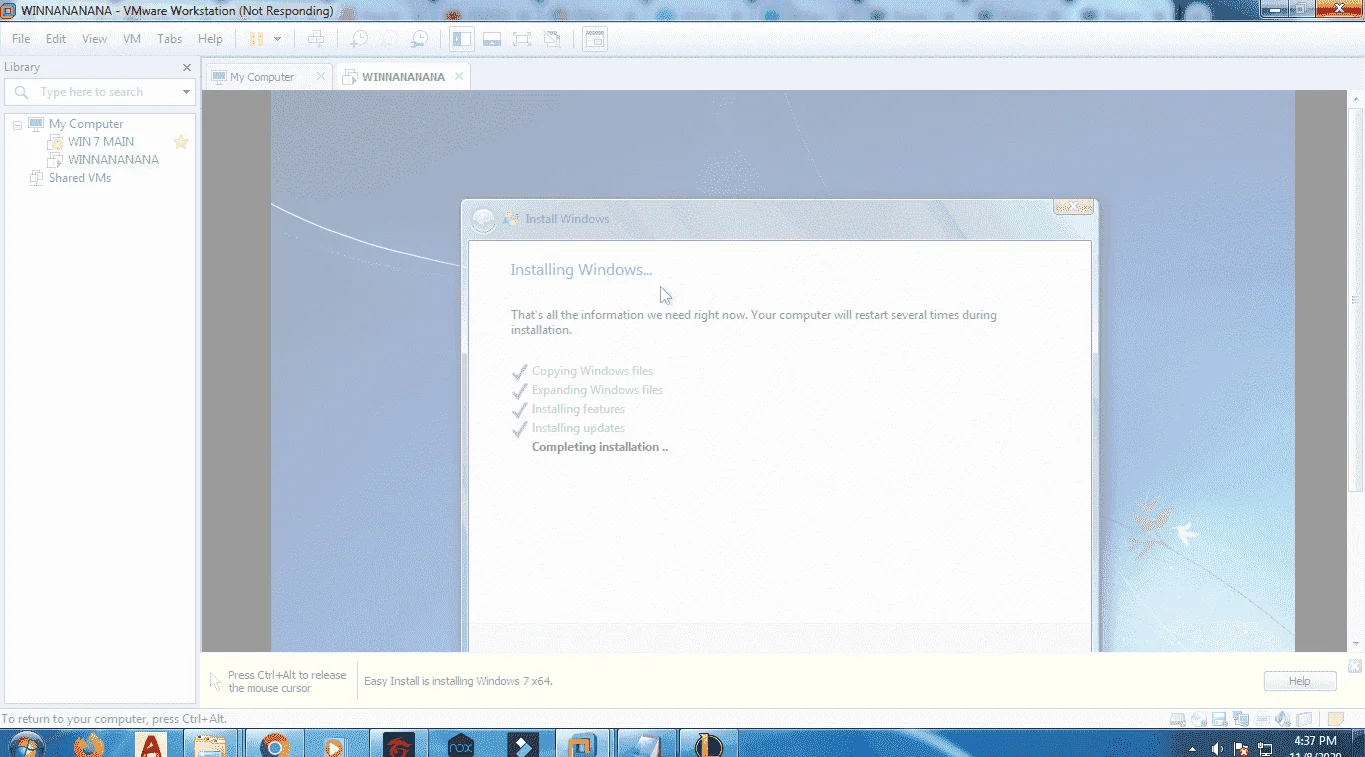Open the League of Legends taskbar icon
Viewport: 1365px width, 757px height.
pyautogui.click(x=708, y=745)
